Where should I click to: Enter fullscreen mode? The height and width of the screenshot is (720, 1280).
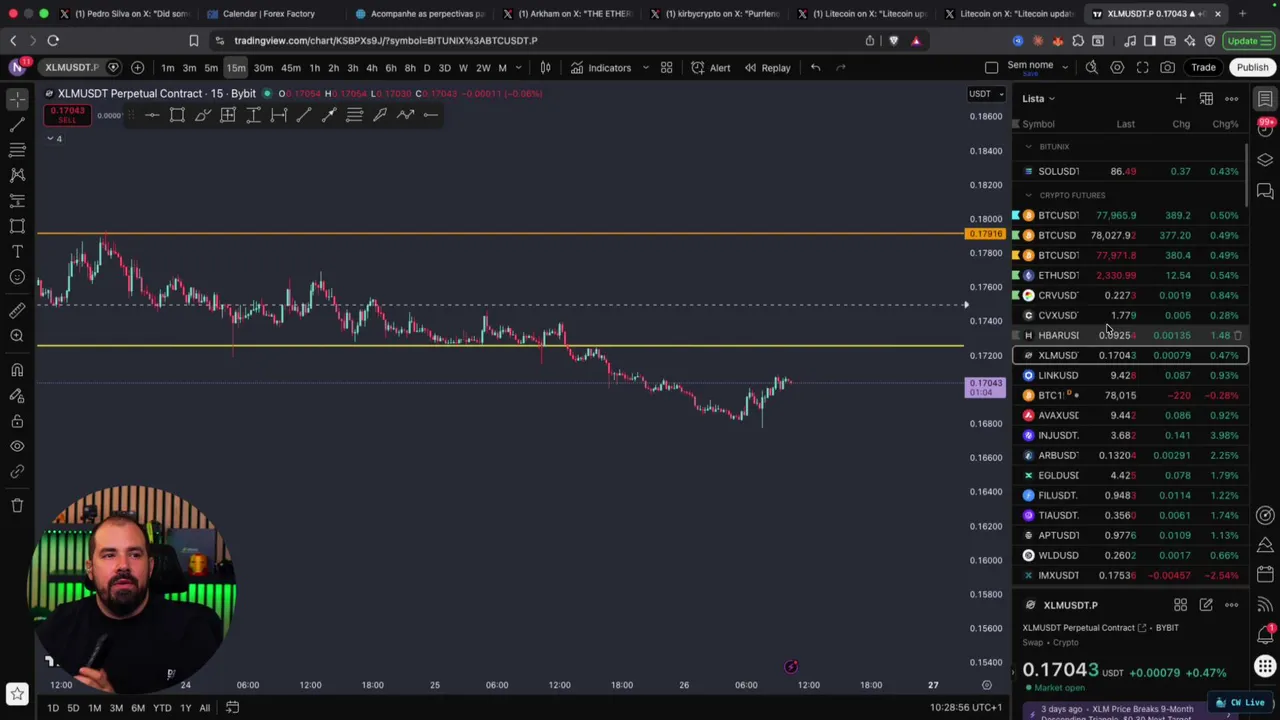click(x=1143, y=68)
